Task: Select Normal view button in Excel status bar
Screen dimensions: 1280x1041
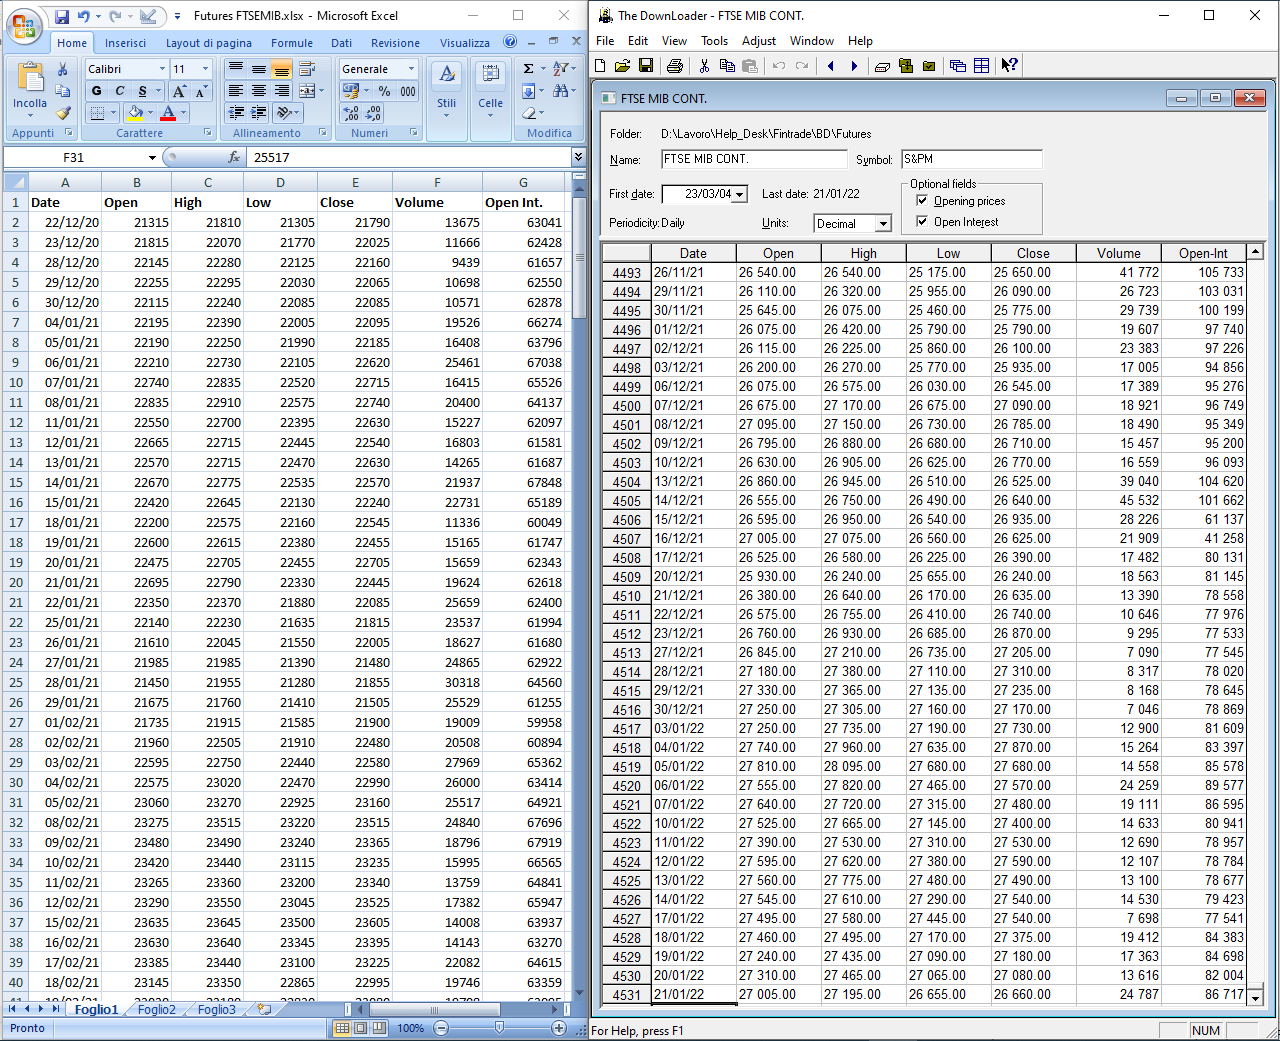Action: pyautogui.click(x=342, y=1028)
